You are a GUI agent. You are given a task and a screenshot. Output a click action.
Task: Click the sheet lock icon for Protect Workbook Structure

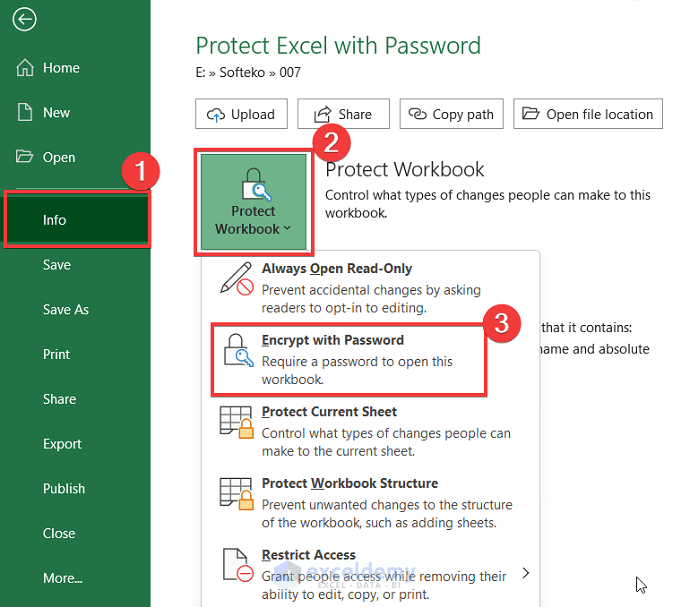(237, 494)
